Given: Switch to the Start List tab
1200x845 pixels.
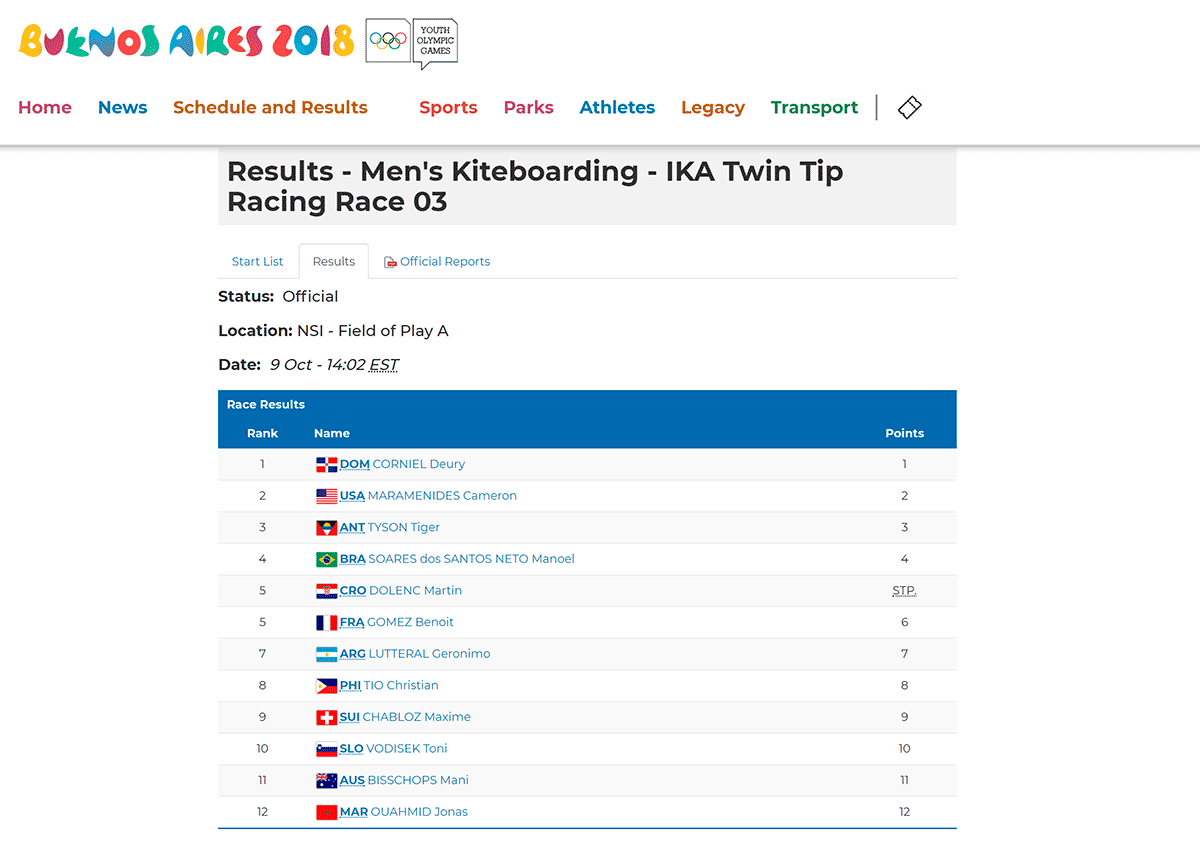Looking at the screenshot, I should (x=258, y=262).
